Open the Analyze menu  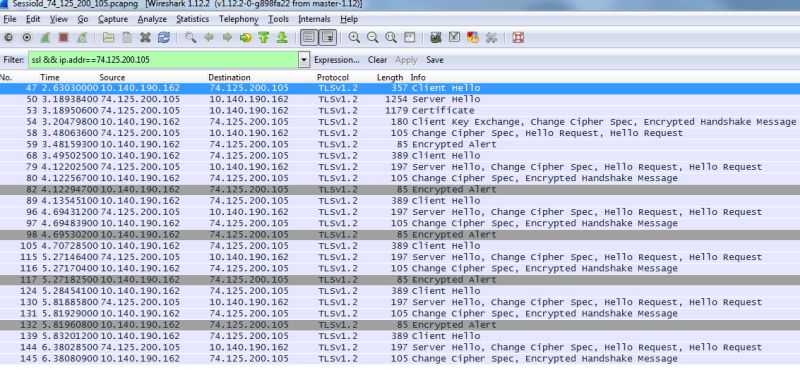pyautogui.click(x=152, y=19)
